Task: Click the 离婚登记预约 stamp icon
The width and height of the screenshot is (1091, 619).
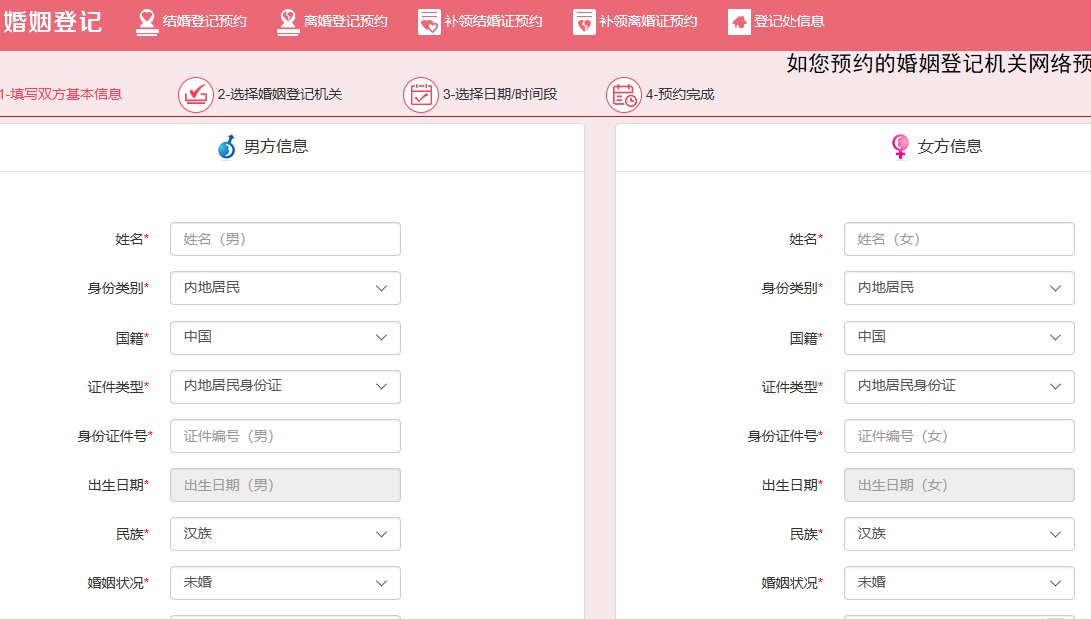Action: pyautogui.click(x=288, y=21)
